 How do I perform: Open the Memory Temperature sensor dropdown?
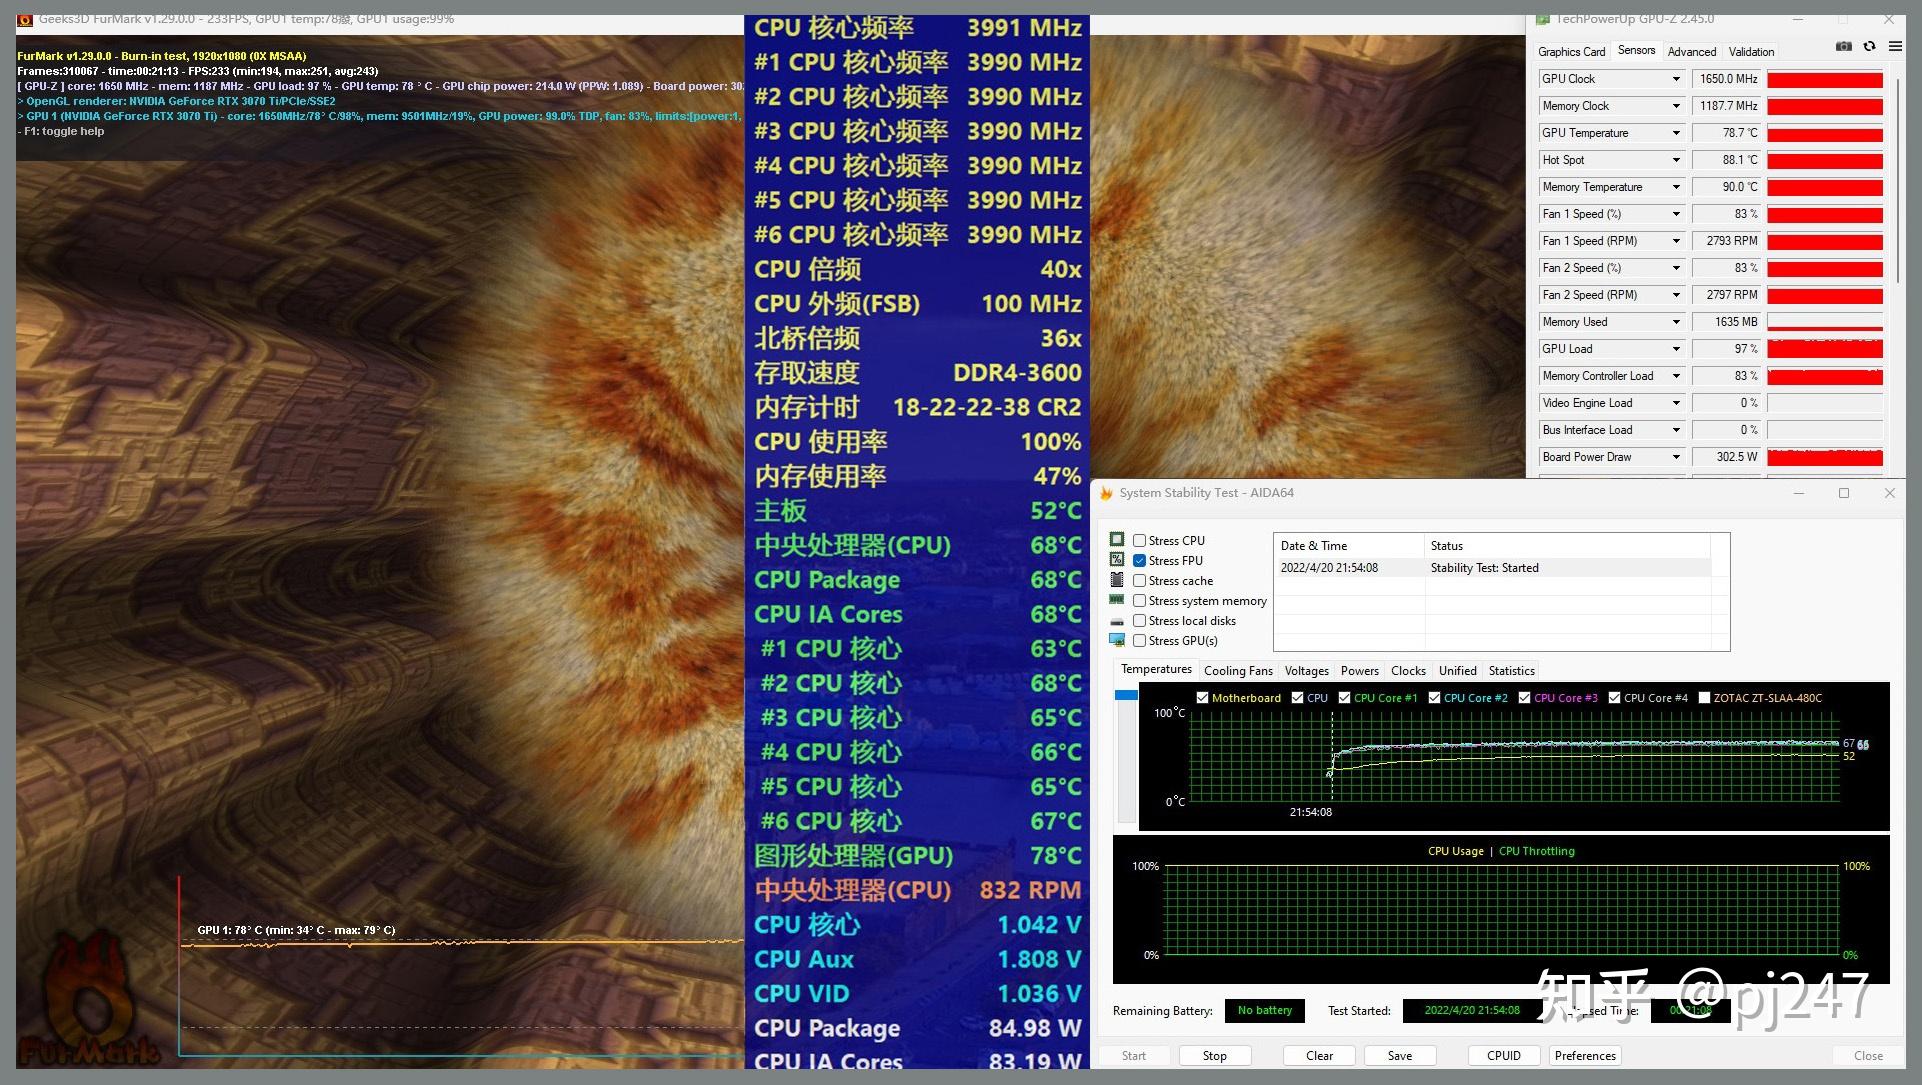coord(1676,187)
